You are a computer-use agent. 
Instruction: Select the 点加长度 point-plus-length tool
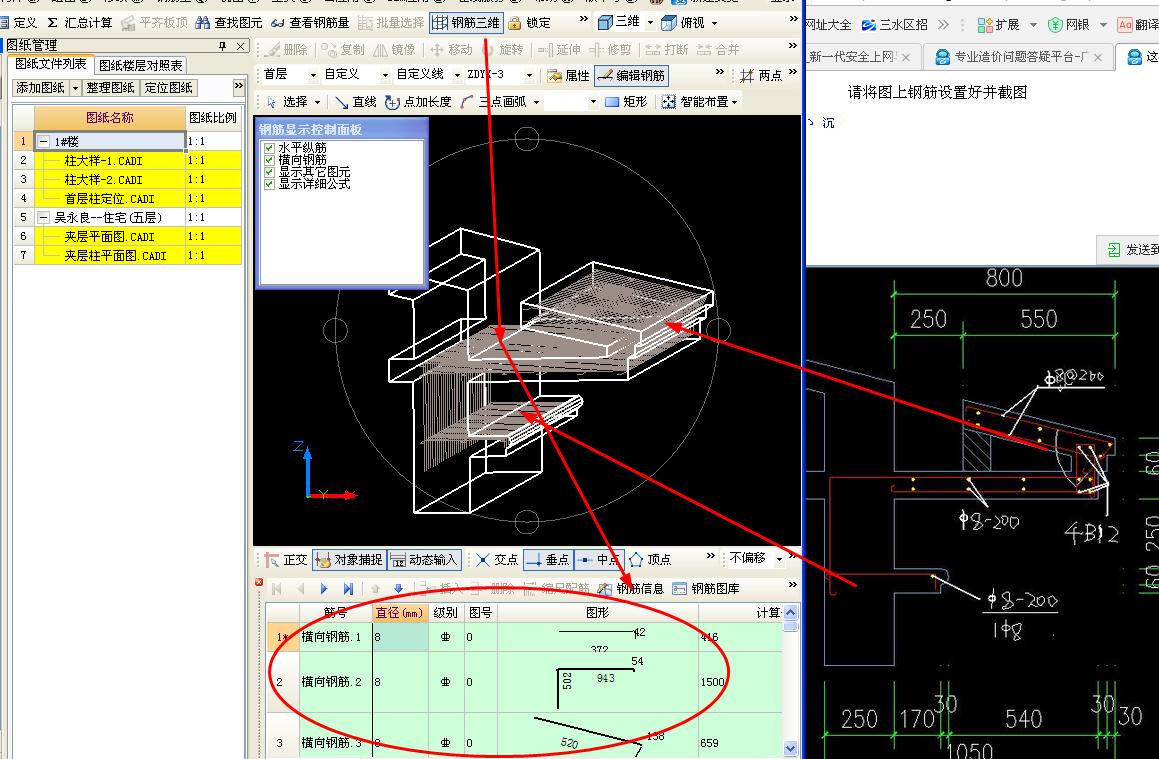coord(418,102)
